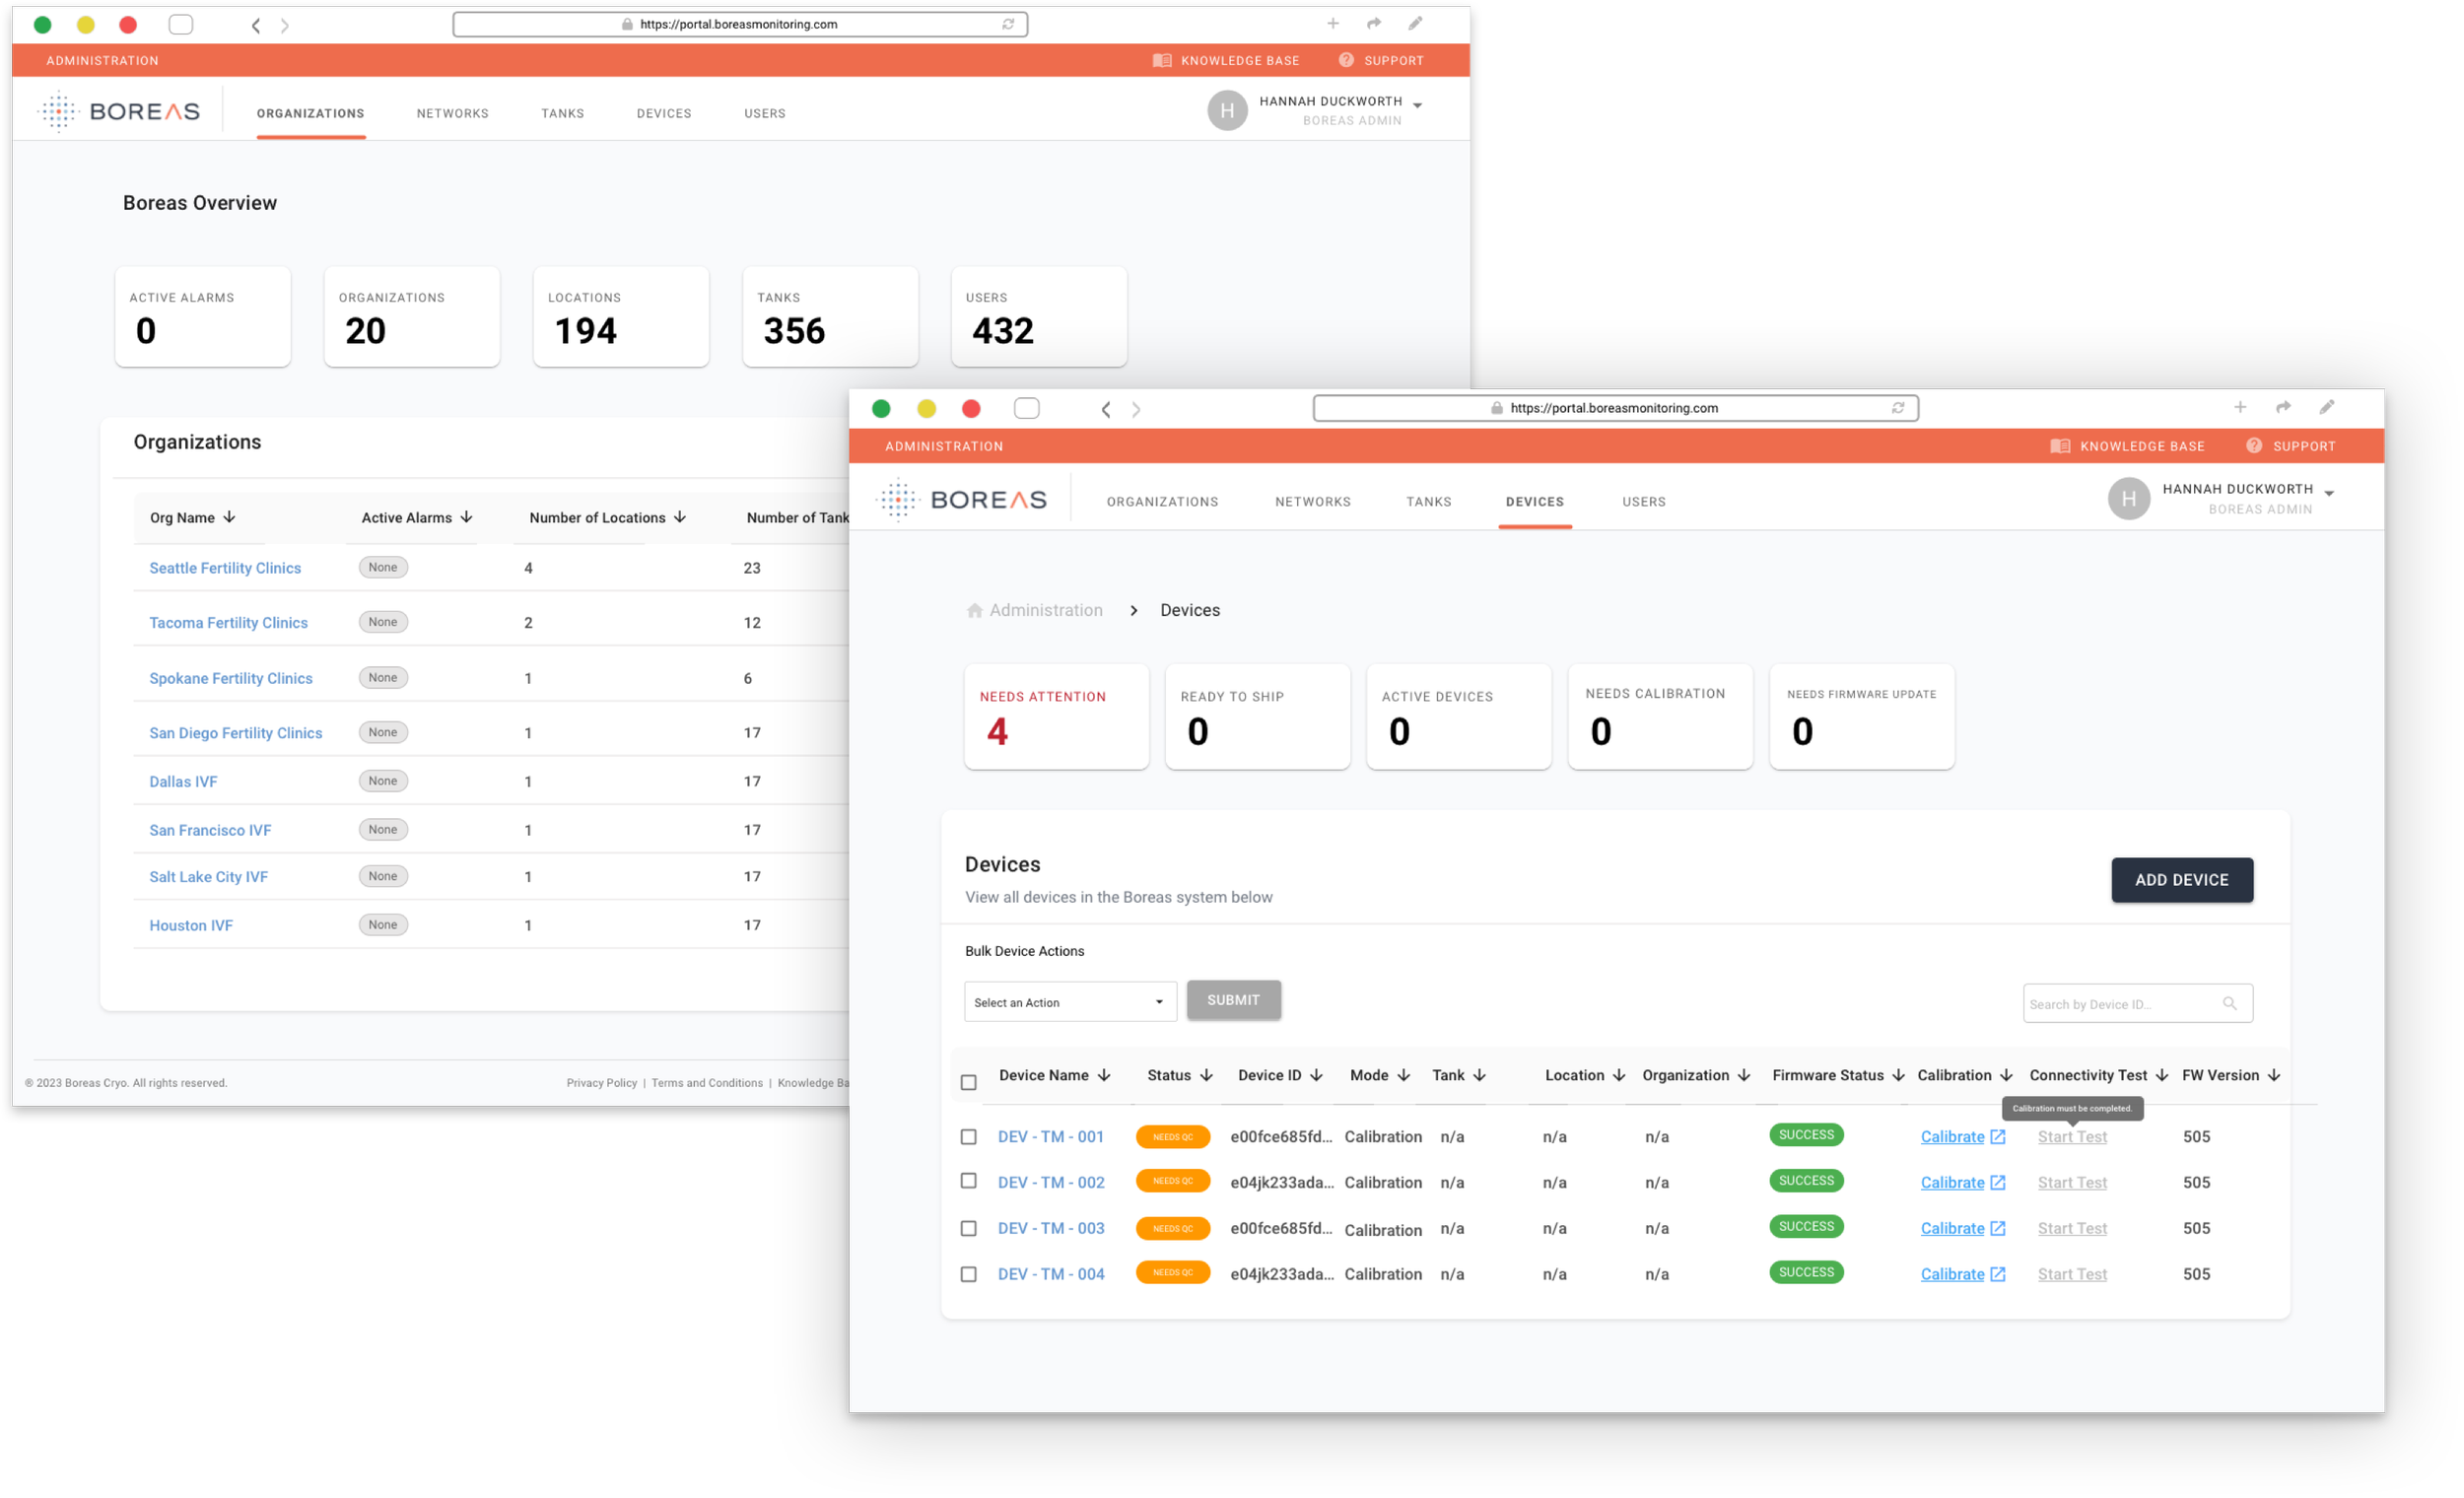This screenshot has width=2464, height=1498.
Task: Click the search magnifier icon in device search
Action: [2229, 1003]
